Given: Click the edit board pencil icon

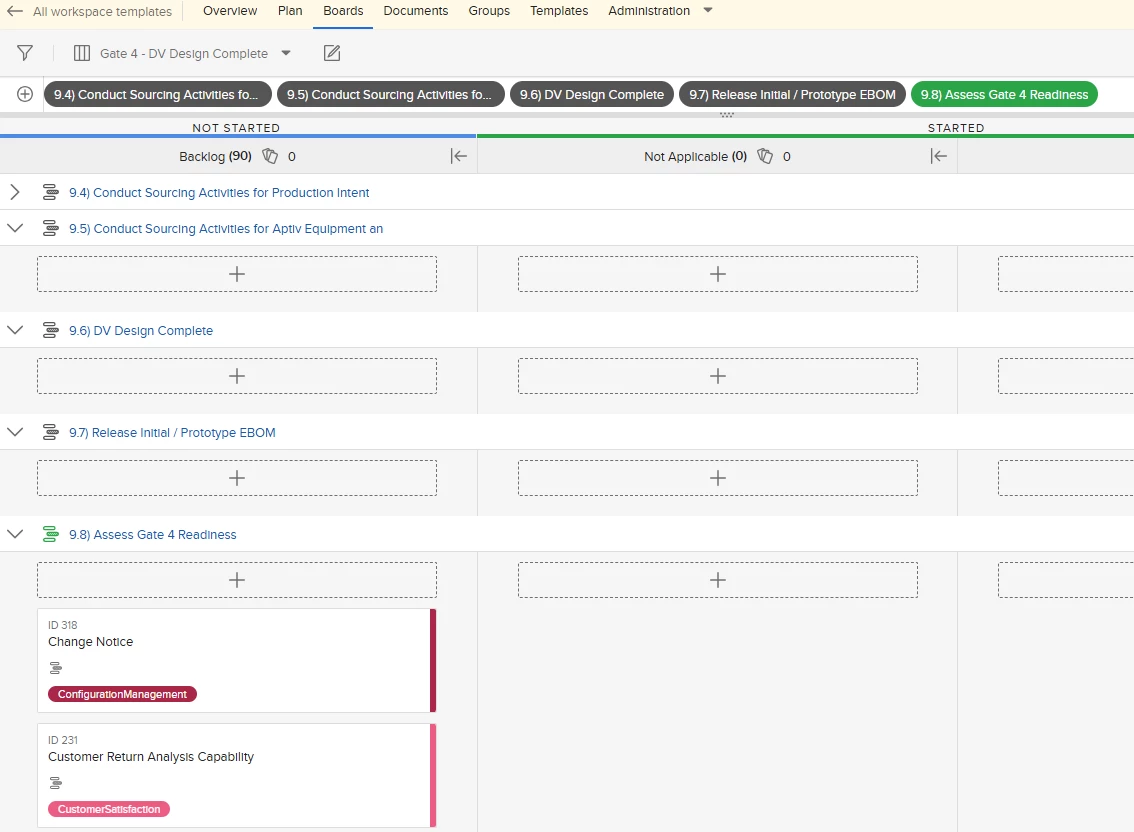Looking at the screenshot, I should [332, 53].
